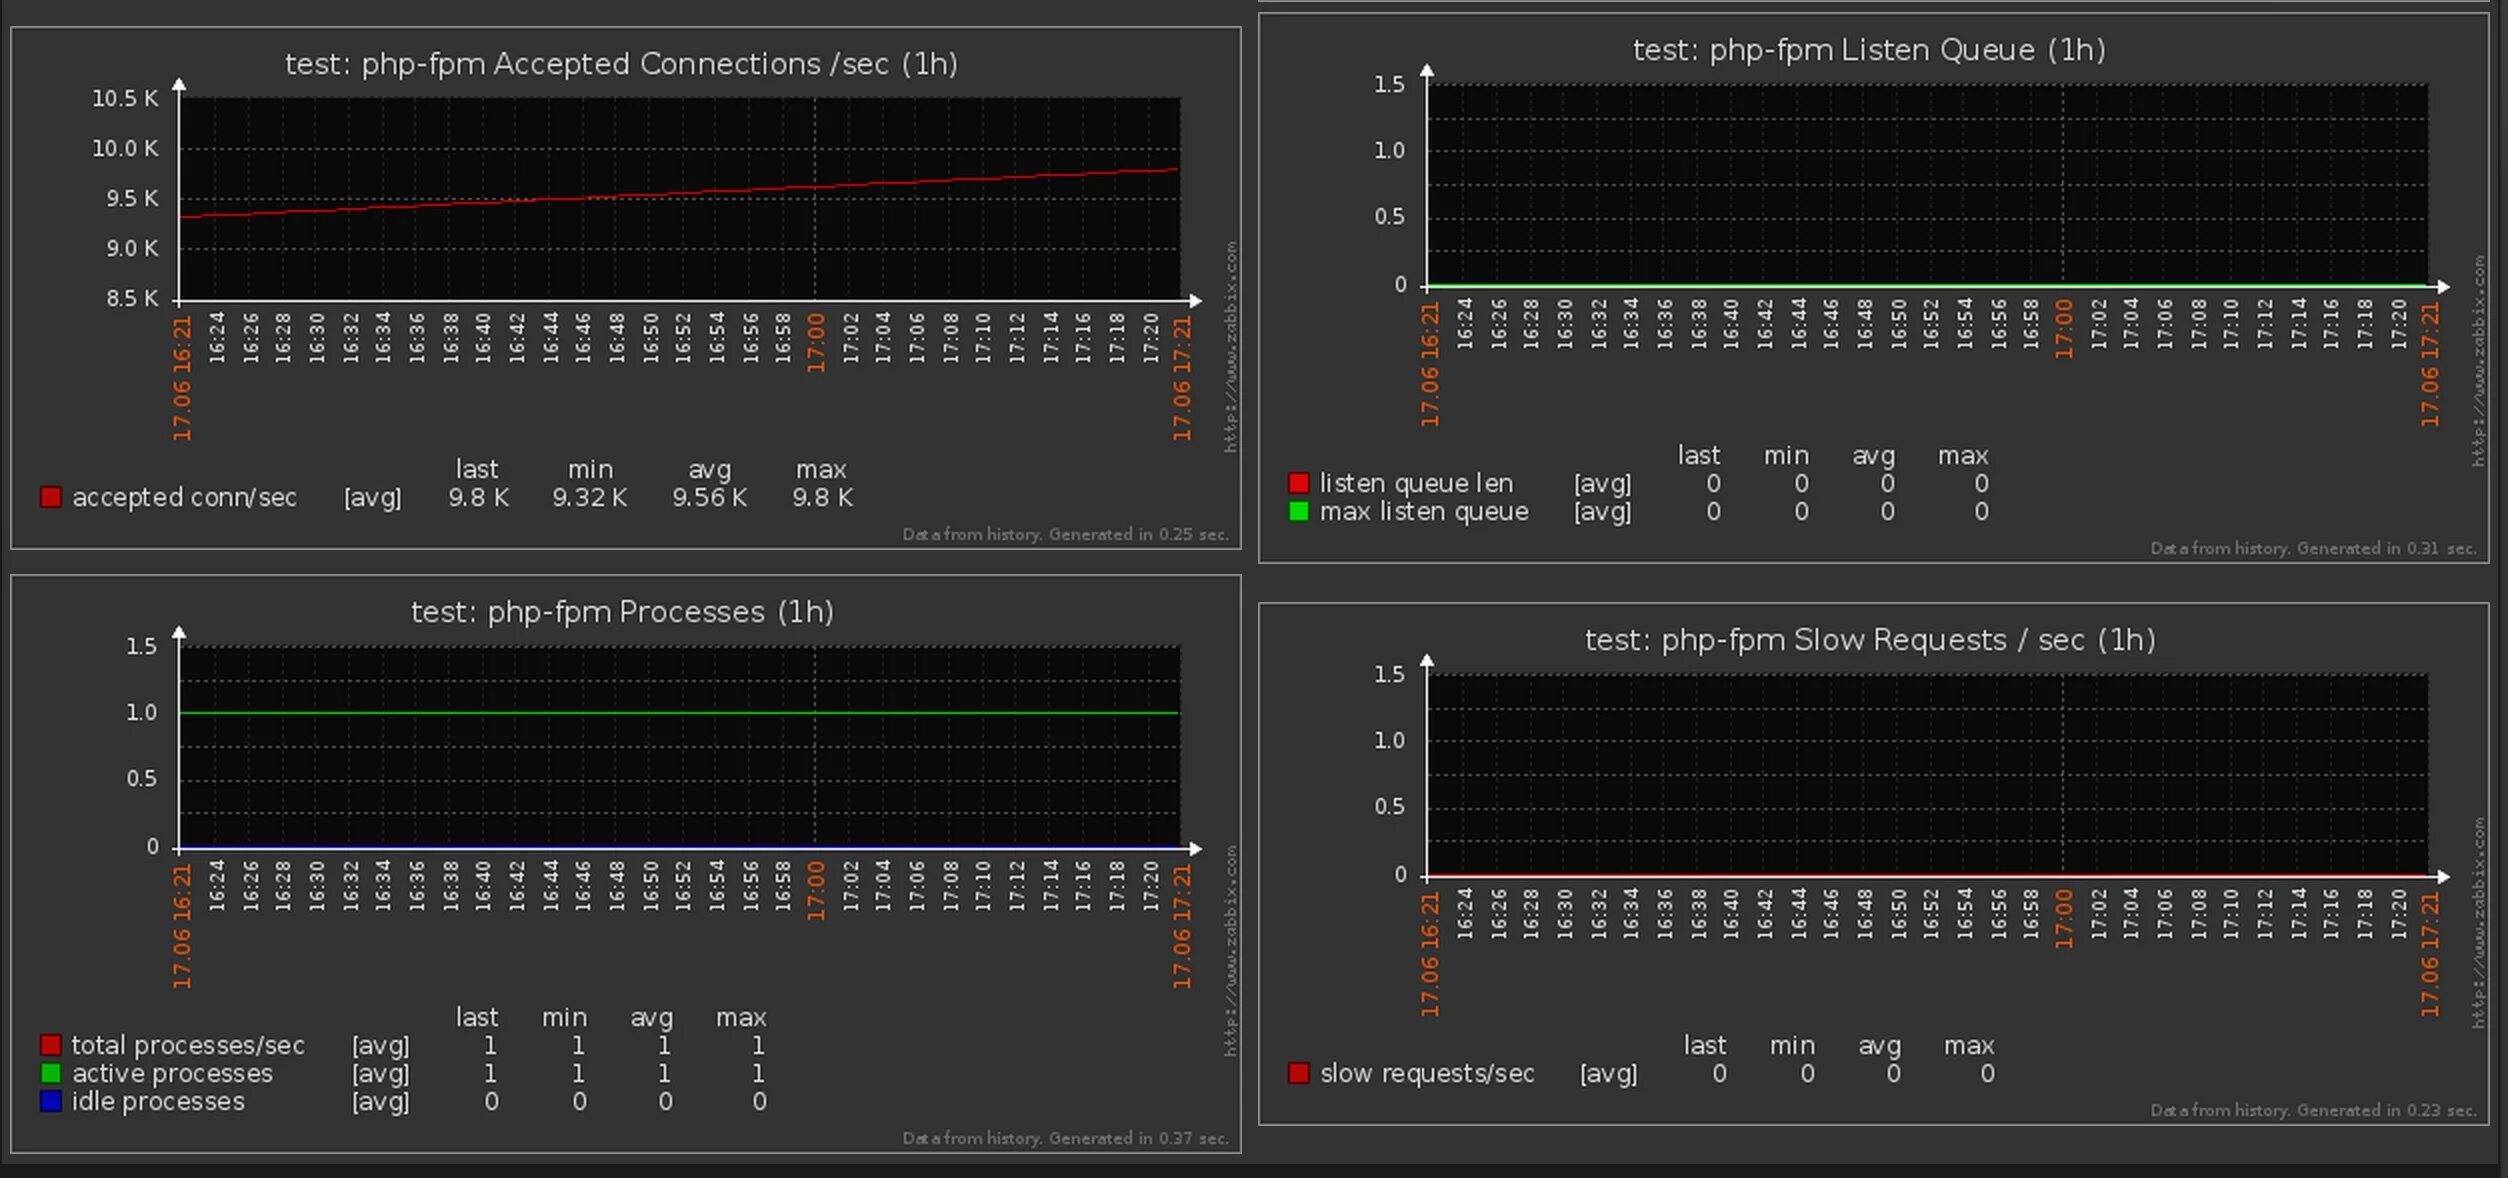Click 'Generated in 0.37 sec.' footer text
2508x1178 pixels.
(x=1138, y=1138)
